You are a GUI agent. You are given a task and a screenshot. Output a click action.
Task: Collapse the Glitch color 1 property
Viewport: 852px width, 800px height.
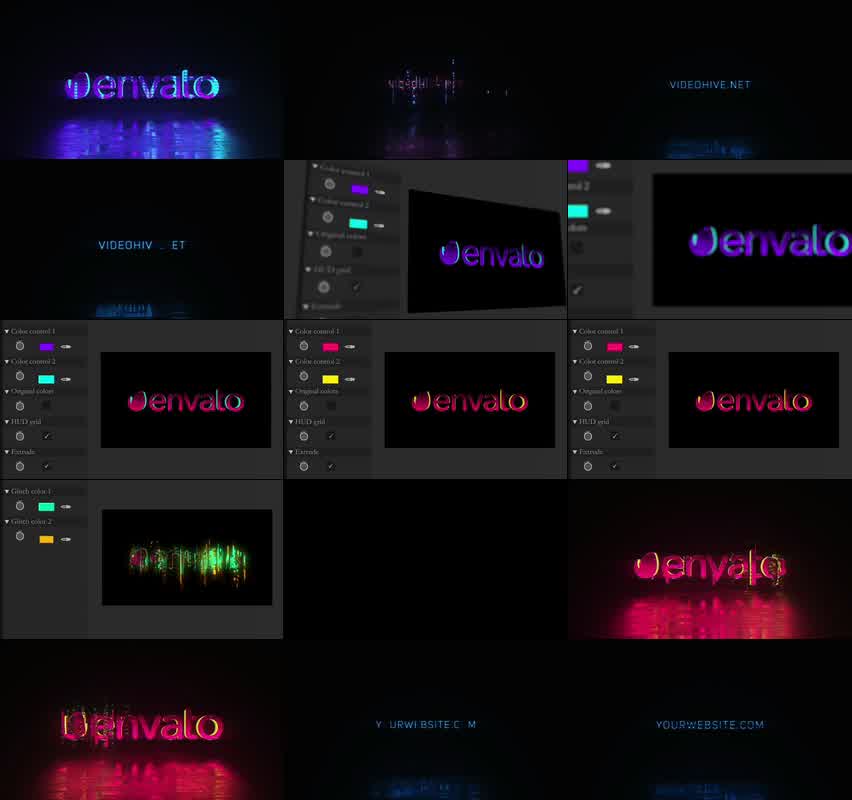pyautogui.click(x=7, y=491)
